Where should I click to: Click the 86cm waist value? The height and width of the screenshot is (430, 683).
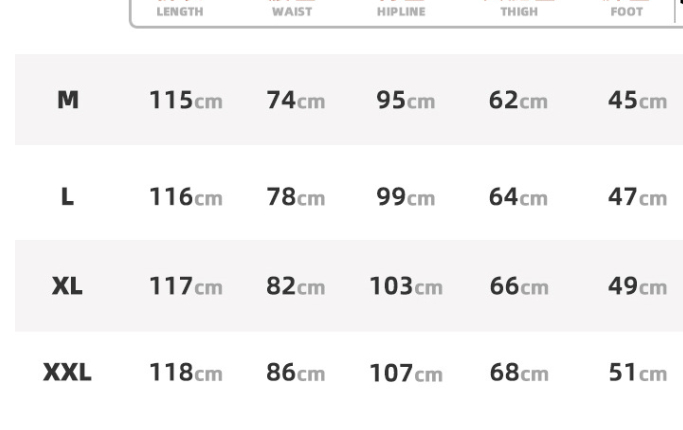click(296, 372)
